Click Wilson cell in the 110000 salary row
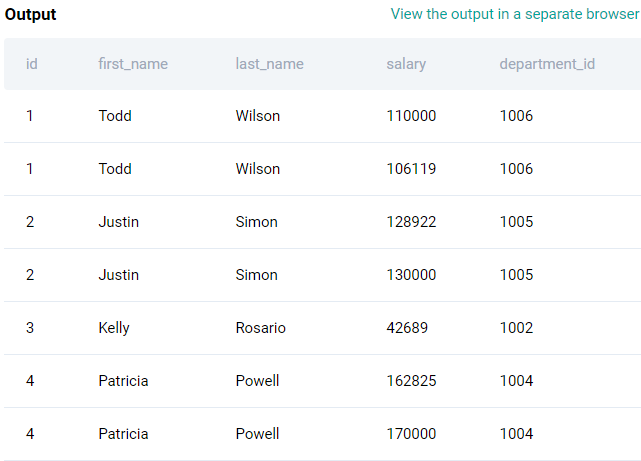Viewport: 641px width, 461px height. pos(258,116)
